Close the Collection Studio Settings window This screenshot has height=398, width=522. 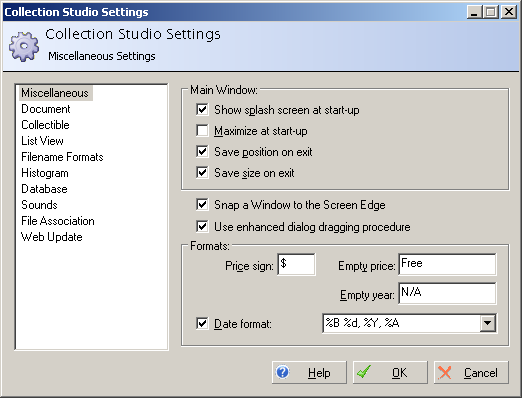point(509,12)
